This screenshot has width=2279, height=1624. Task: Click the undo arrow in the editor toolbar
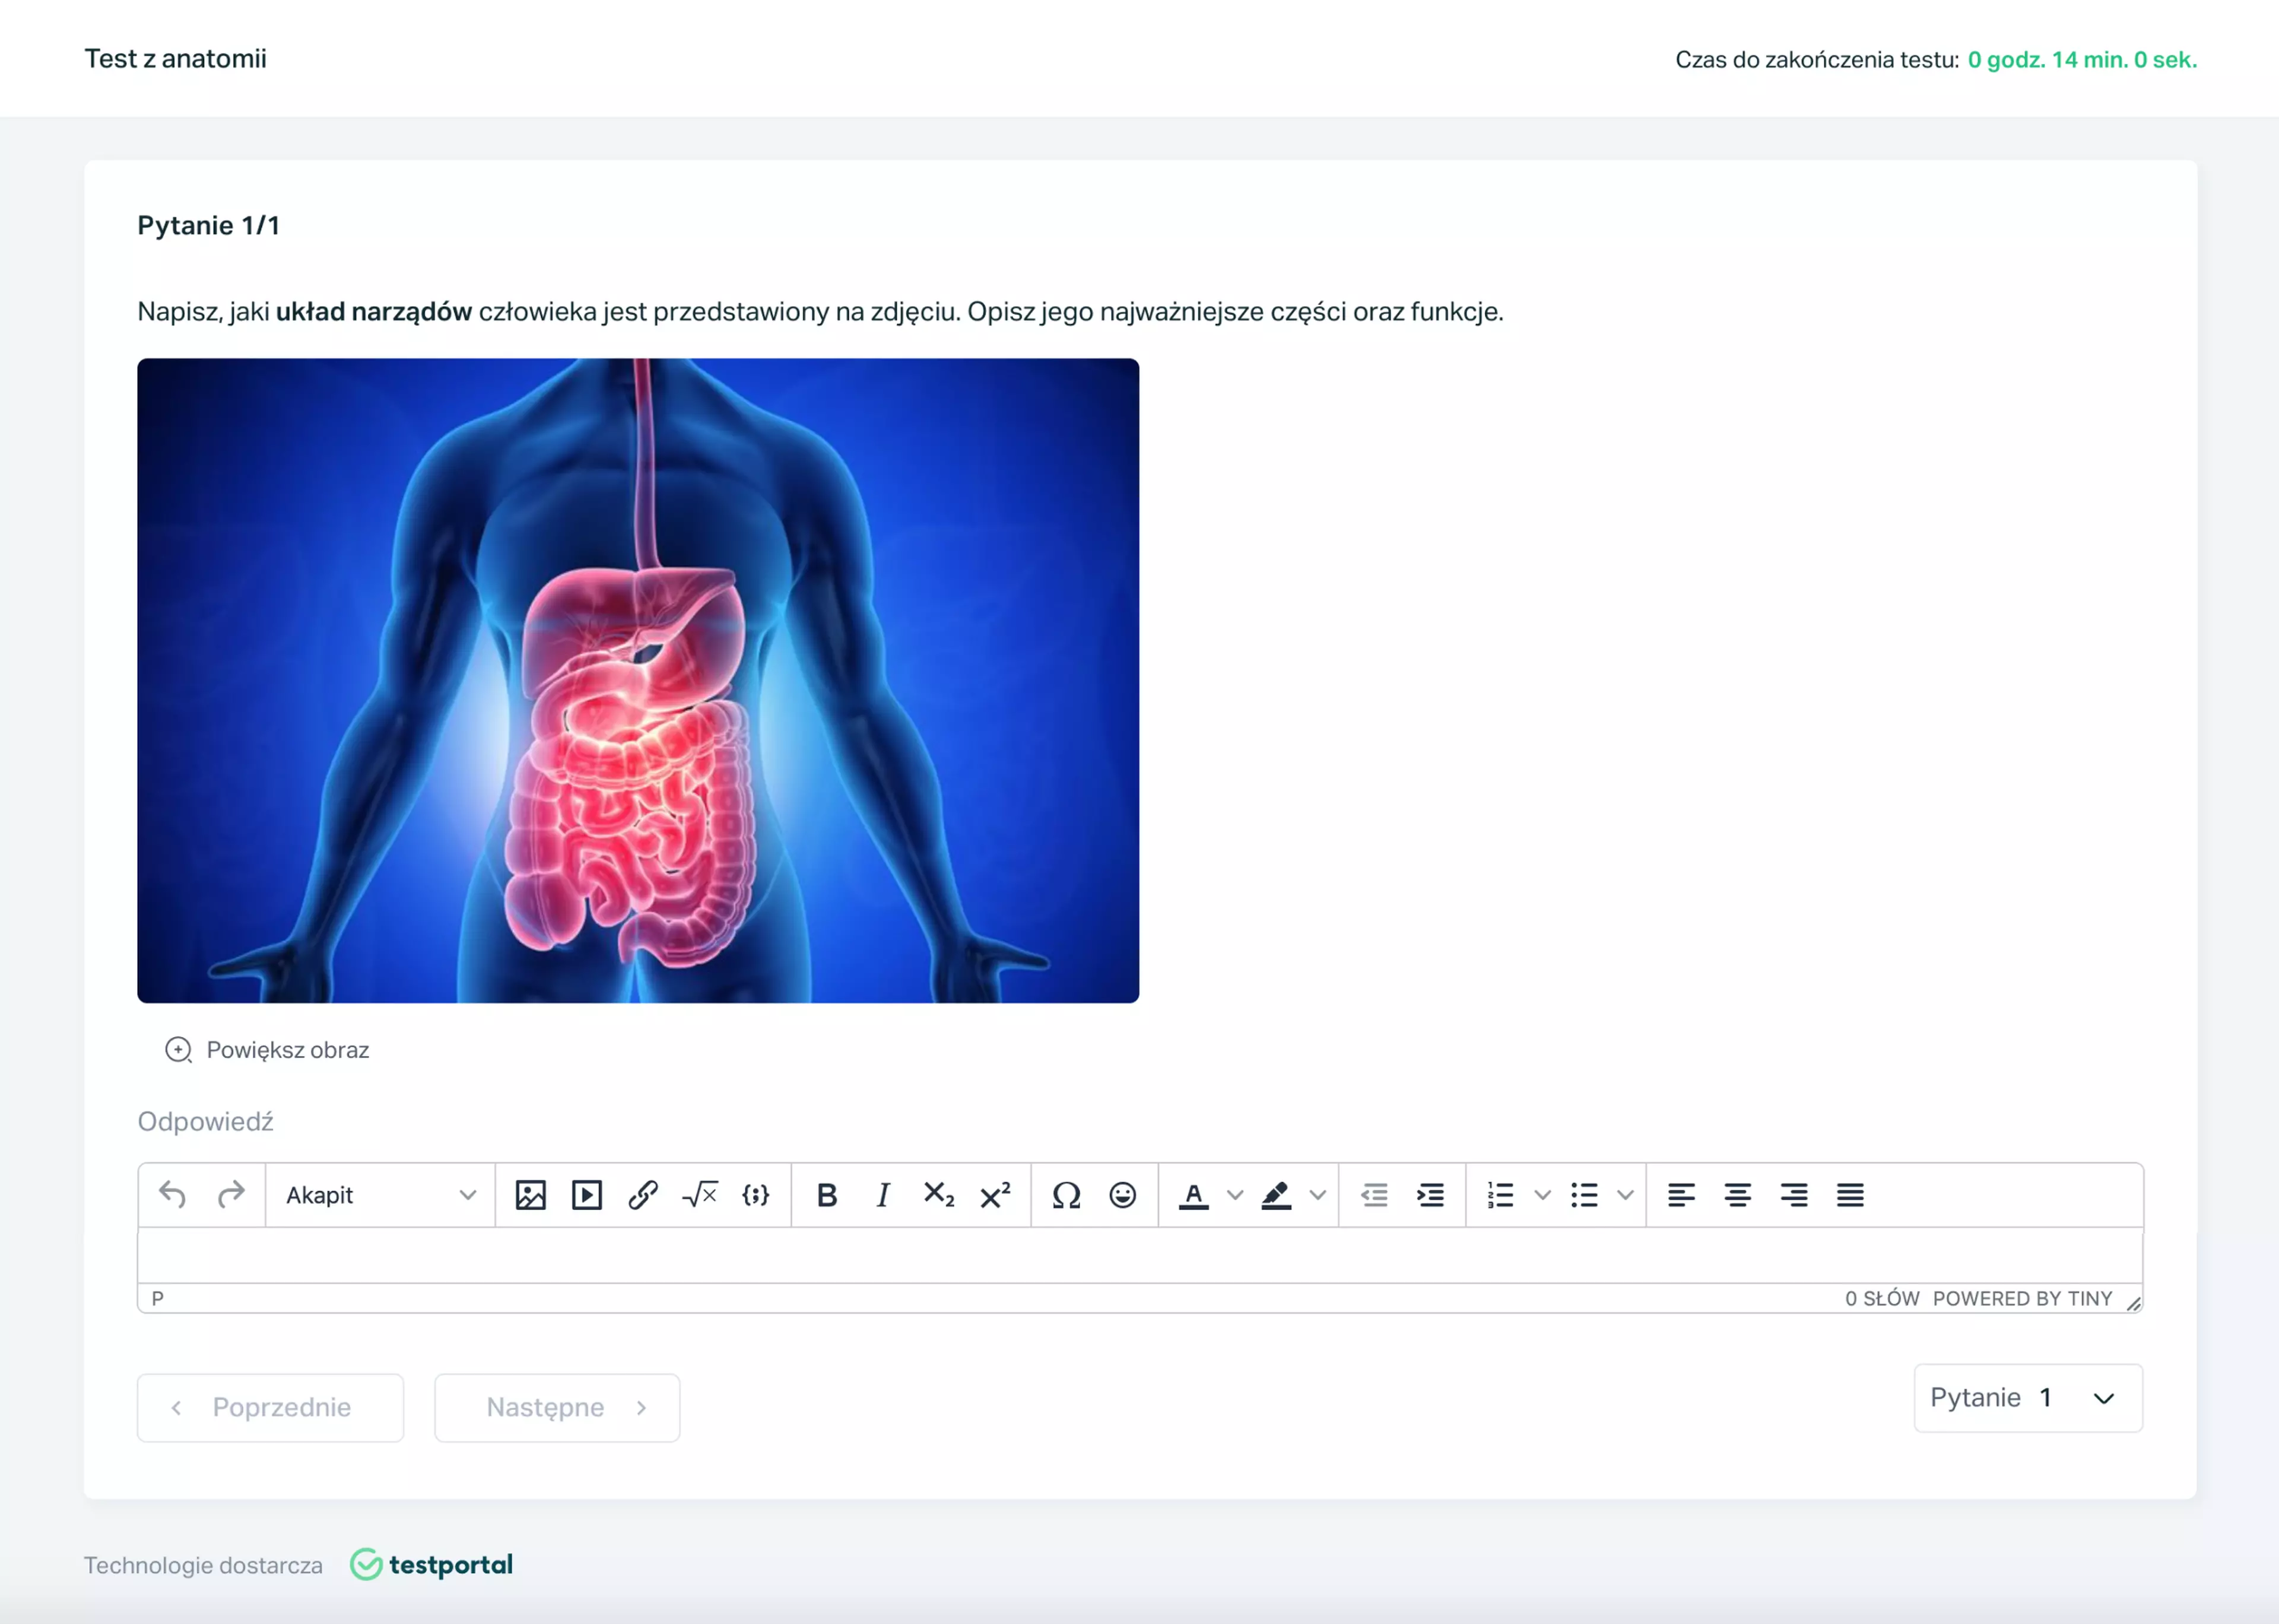click(x=173, y=1195)
